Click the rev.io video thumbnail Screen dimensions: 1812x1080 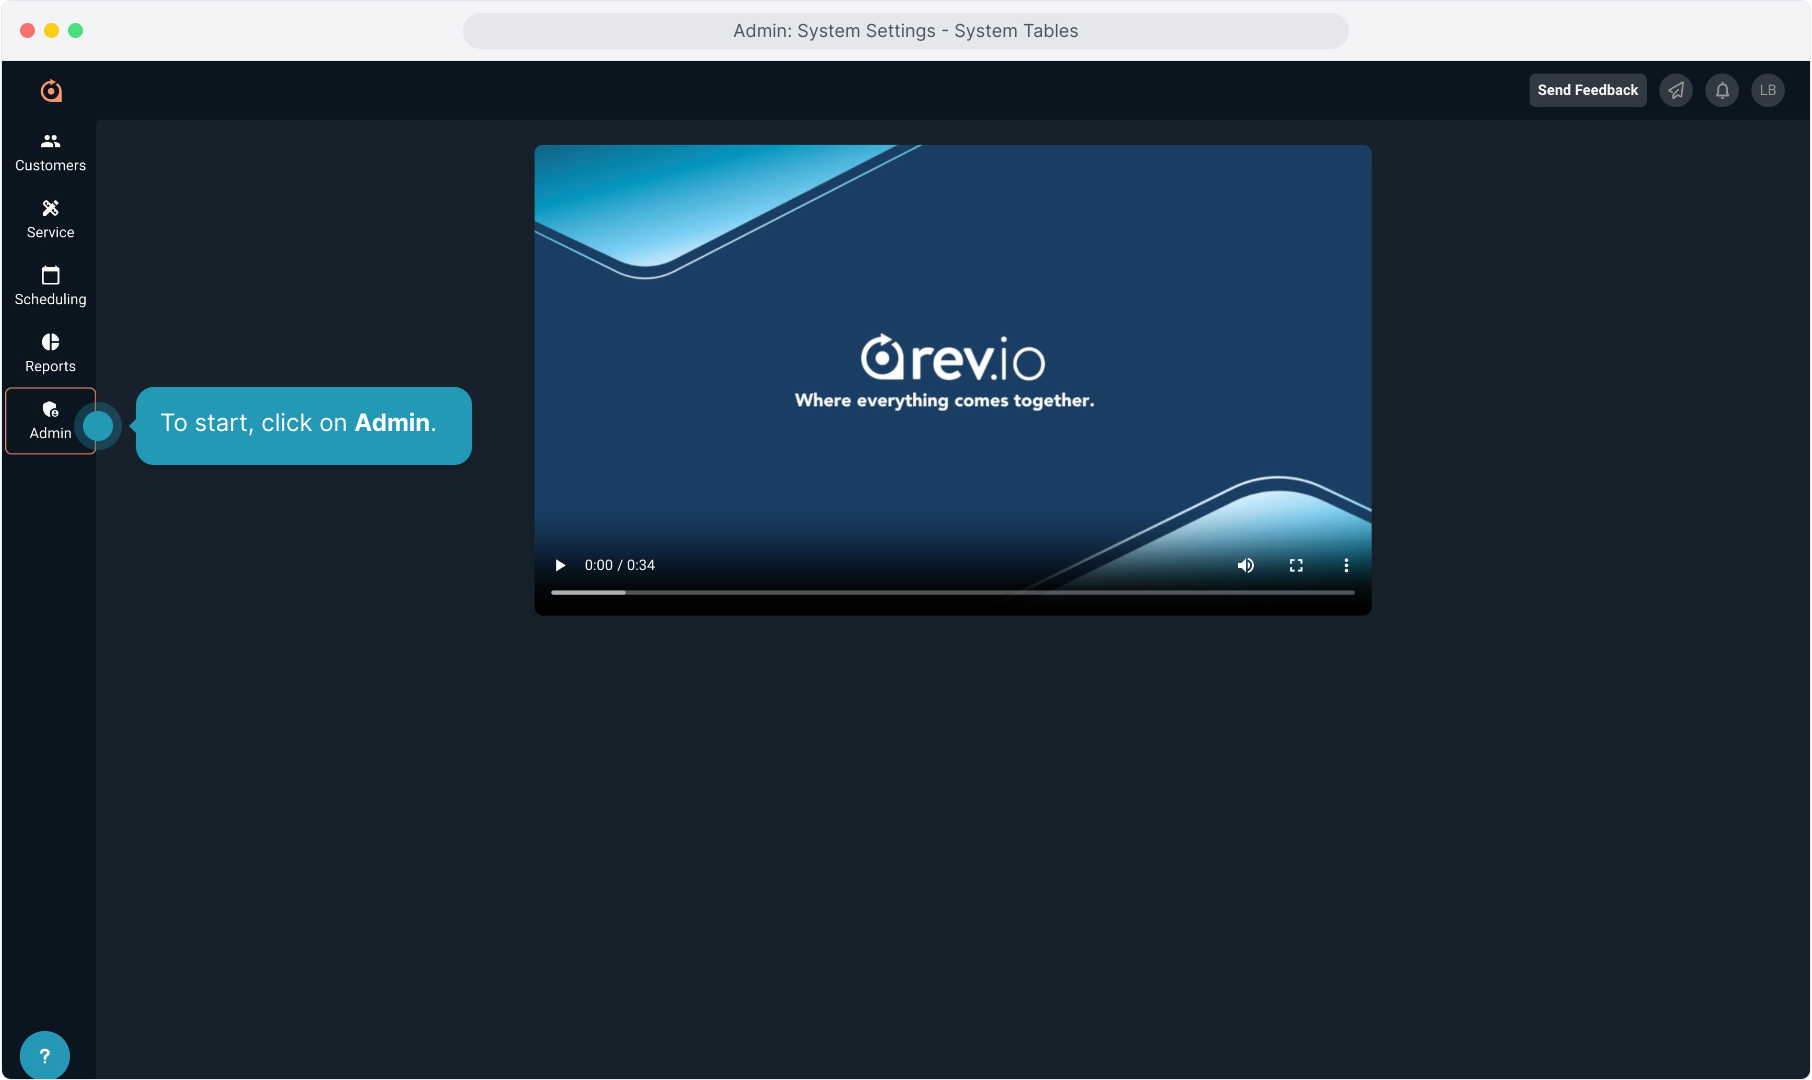pos(952,360)
